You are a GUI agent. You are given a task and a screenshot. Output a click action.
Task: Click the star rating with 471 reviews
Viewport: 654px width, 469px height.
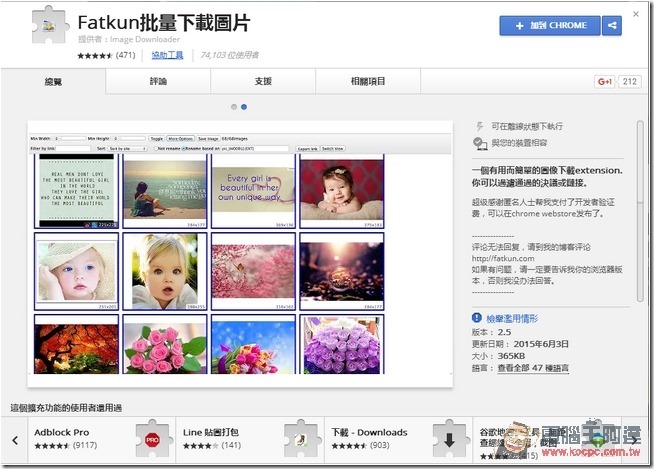click(x=95, y=55)
